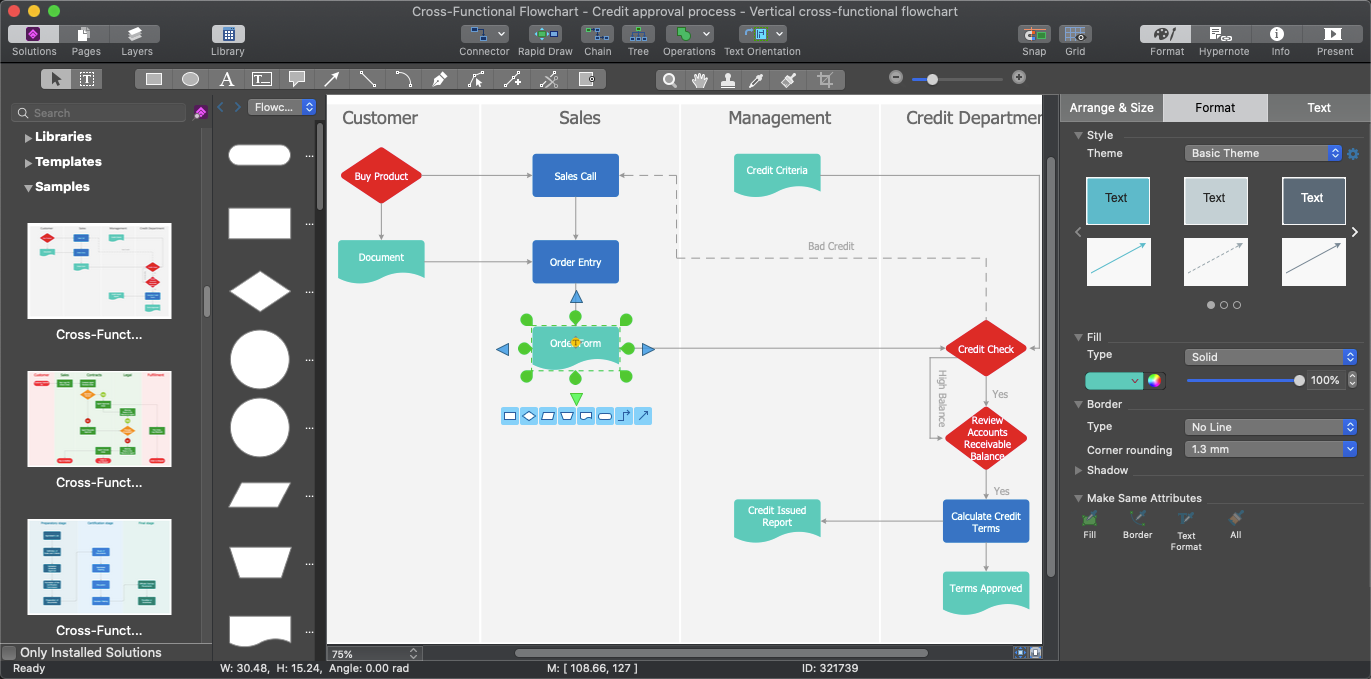This screenshot has width=1371, height=679.
Task: Open the Layers panel
Action: [137, 40]
